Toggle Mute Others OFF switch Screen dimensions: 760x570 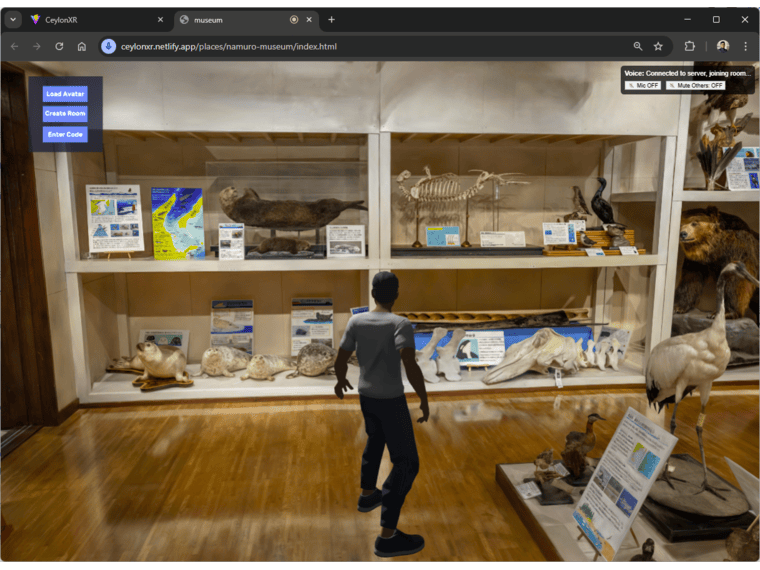pyautogui.click(x=695, y=86)
